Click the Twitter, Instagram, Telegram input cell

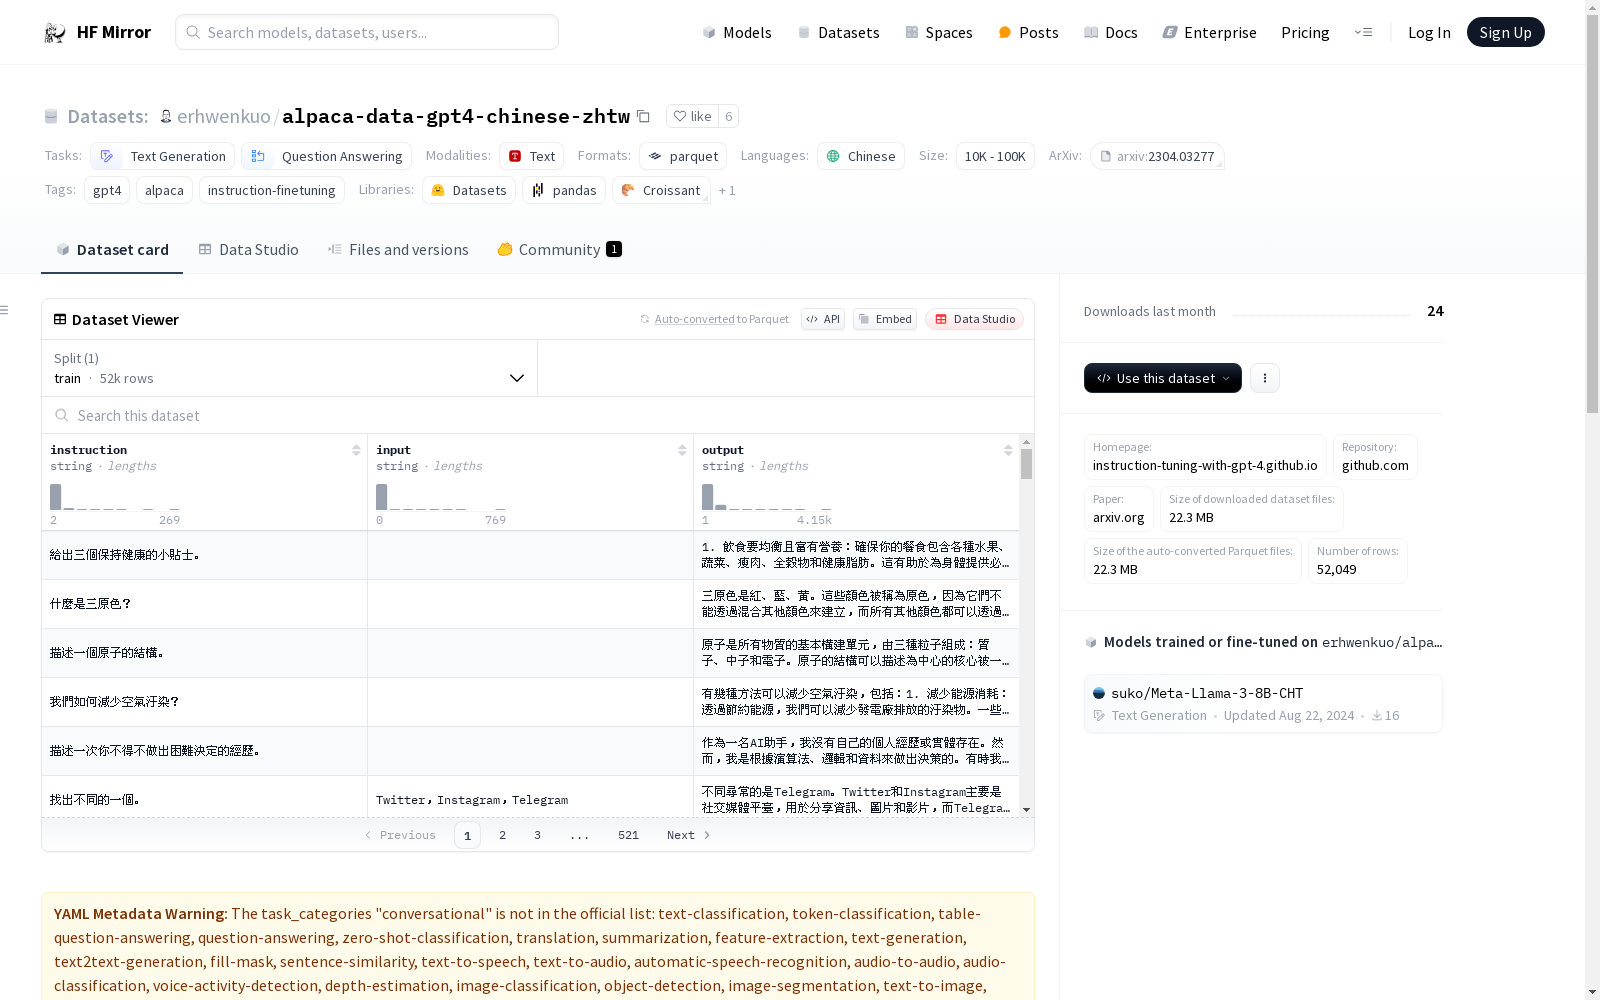[530, 799]
